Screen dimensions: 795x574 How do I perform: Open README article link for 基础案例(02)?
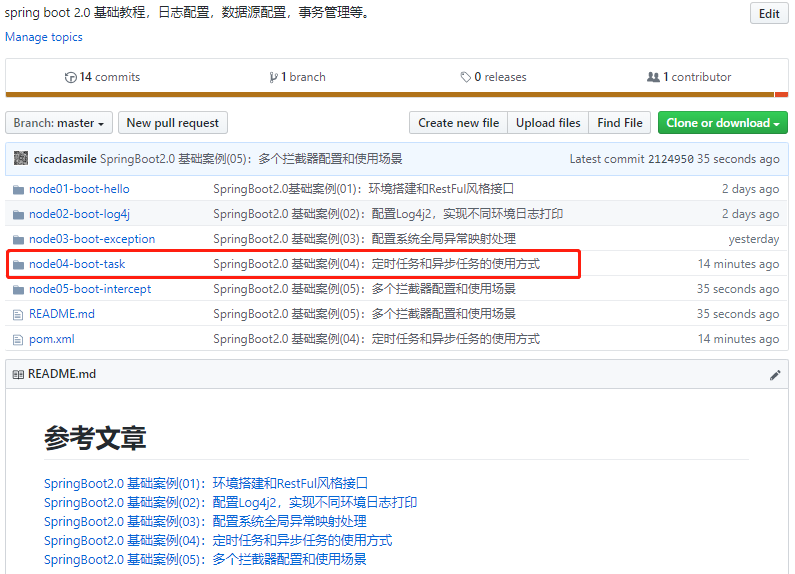[x=231, y=503]
